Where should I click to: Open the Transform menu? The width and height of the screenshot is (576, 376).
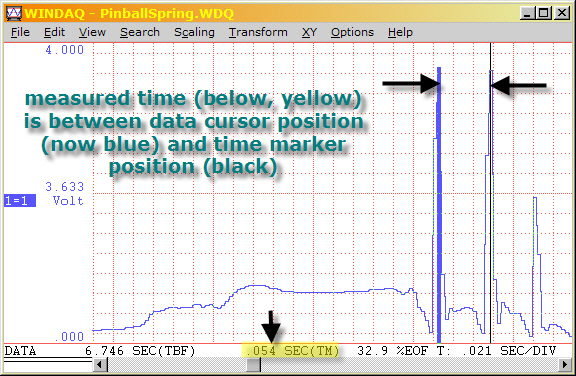tap(258, 32)
